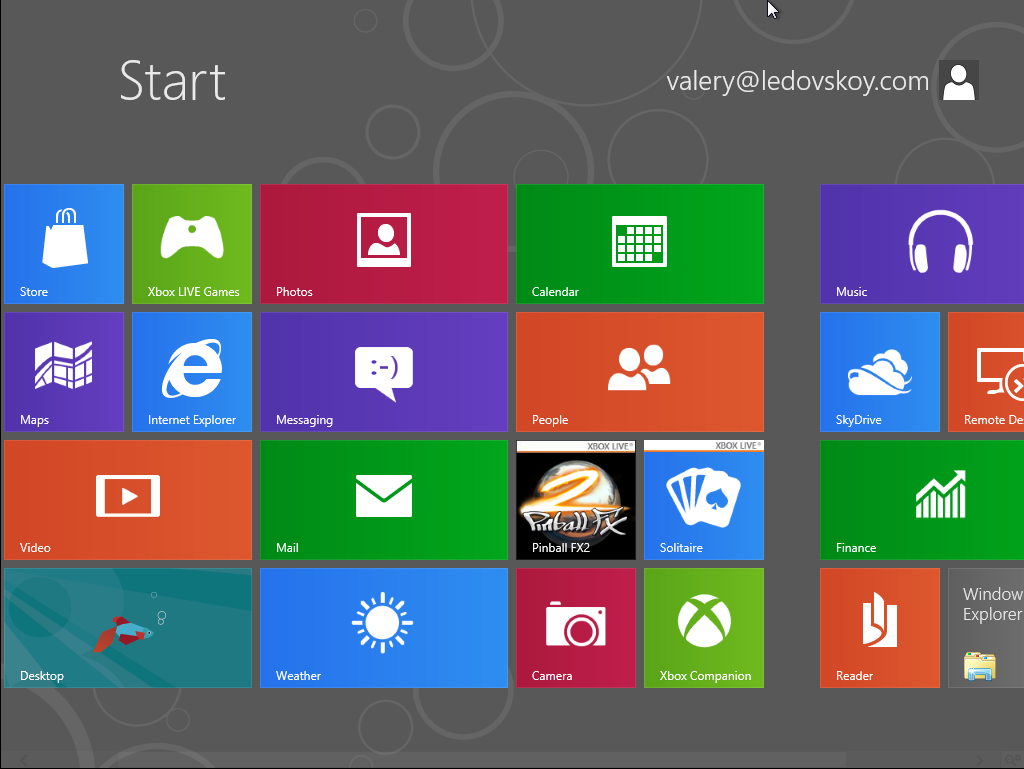Screen dimensions: 1024x769
Task: Launch Internet Explorer tile
Action: 192,371
